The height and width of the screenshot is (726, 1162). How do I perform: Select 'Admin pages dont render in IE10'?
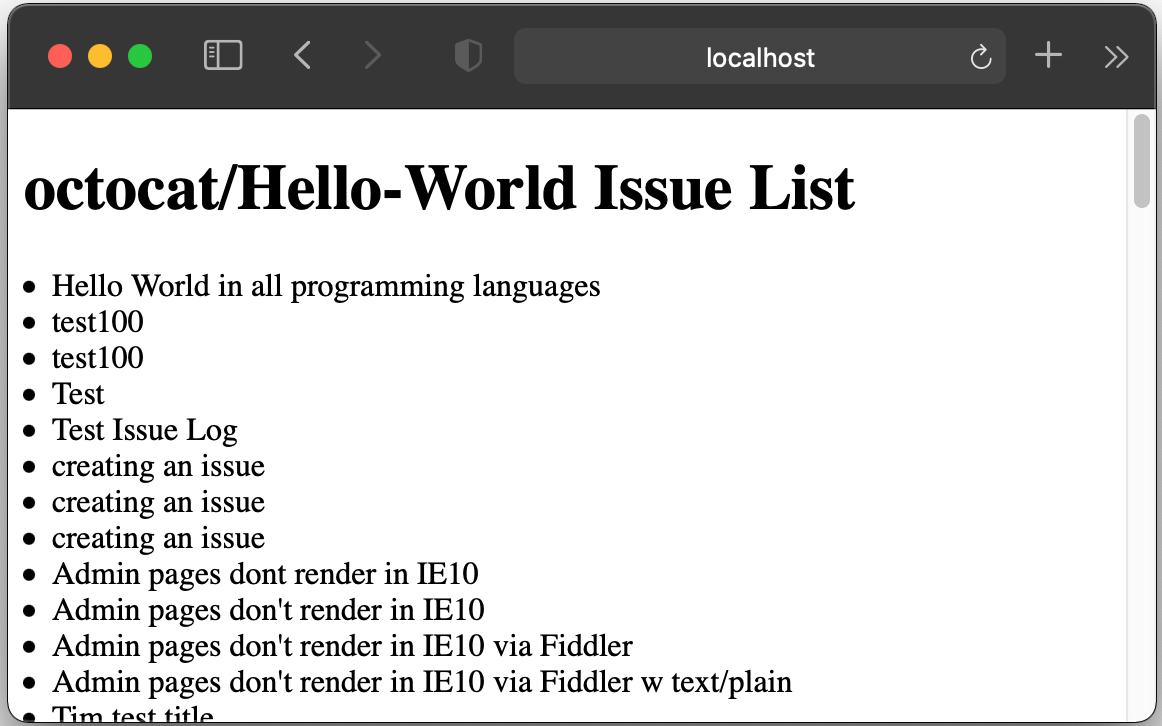265,574
